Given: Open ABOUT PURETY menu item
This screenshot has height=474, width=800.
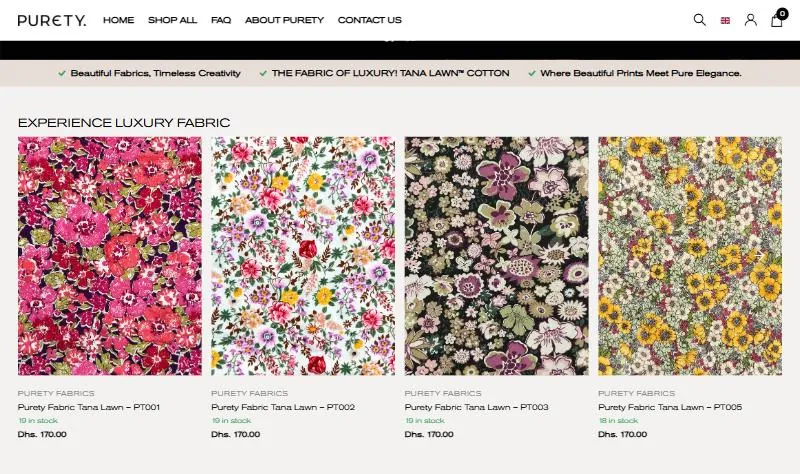Looking at the screenshot, I should pyautogui.click(x=284, y=20).
